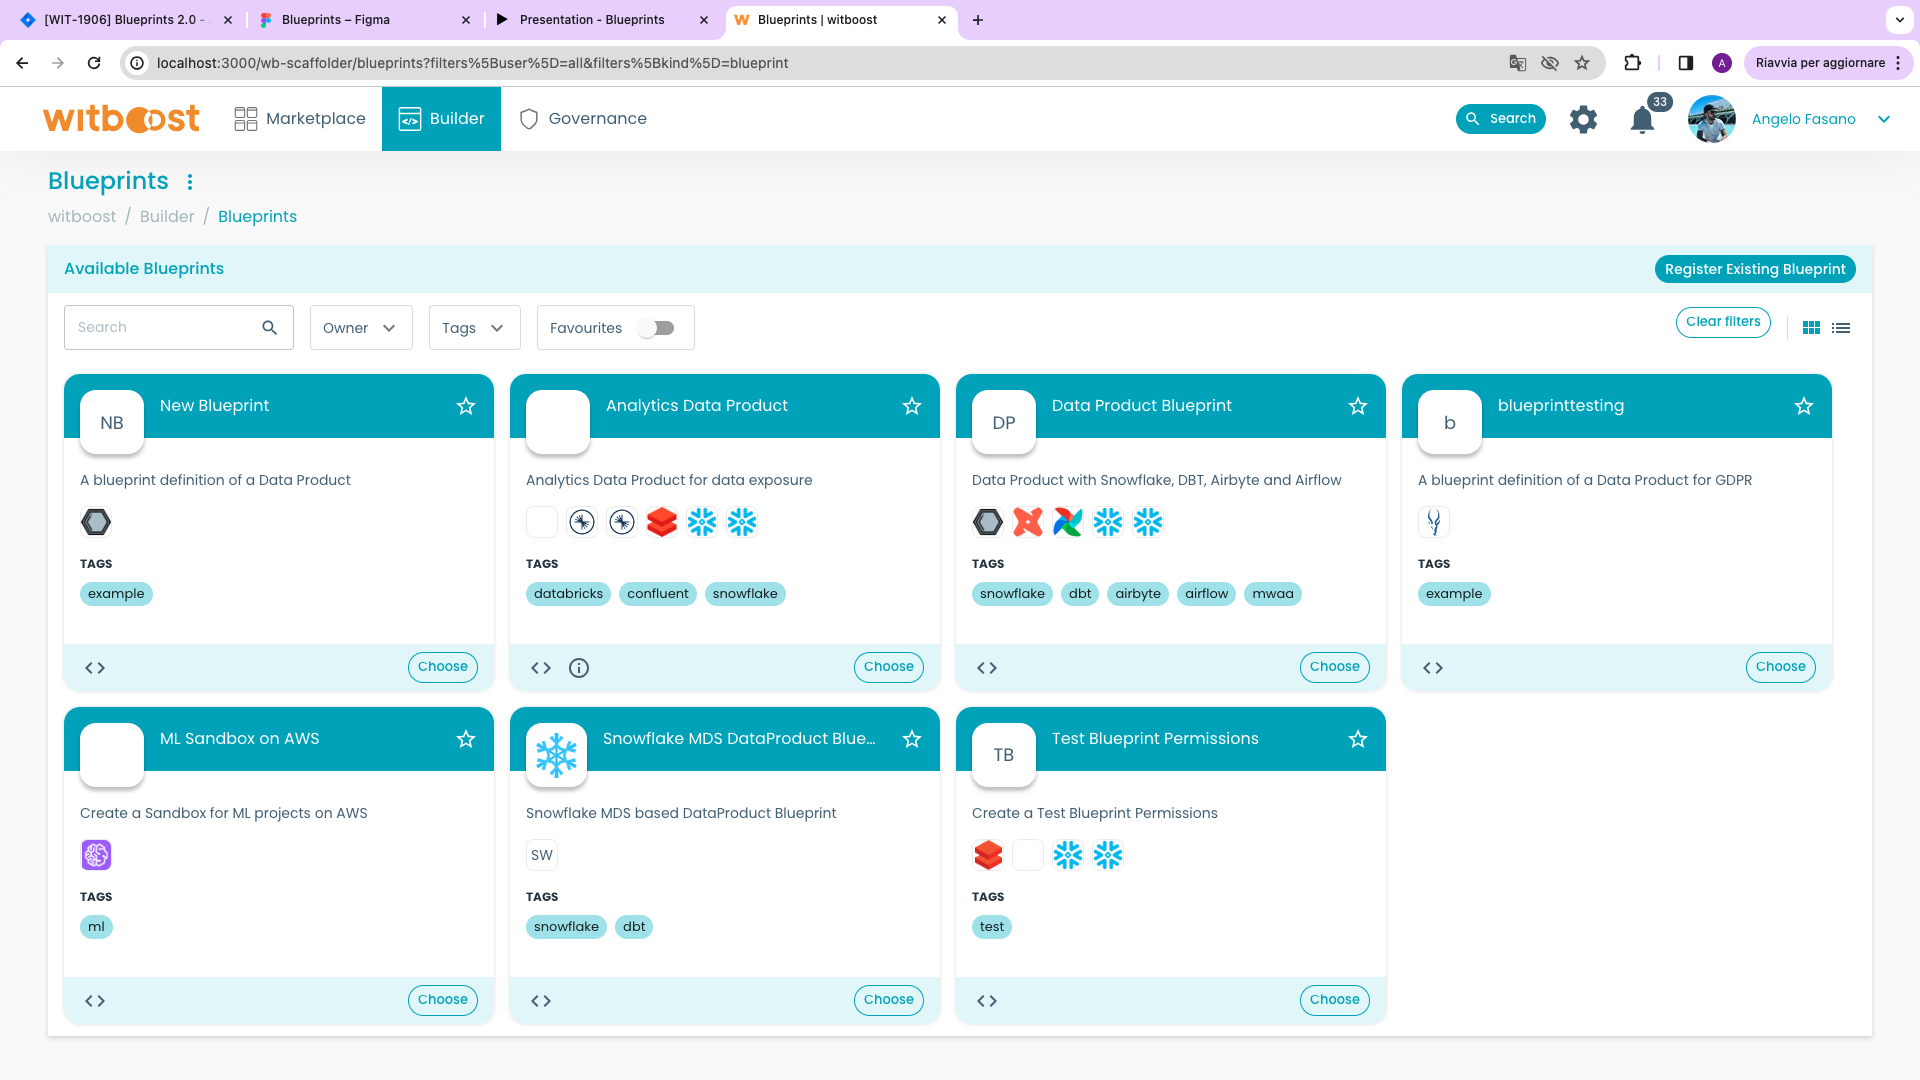This screenshot has height=1080, width=1920.
Task: Click the Search input field
Action: click(x=169, y=327)
